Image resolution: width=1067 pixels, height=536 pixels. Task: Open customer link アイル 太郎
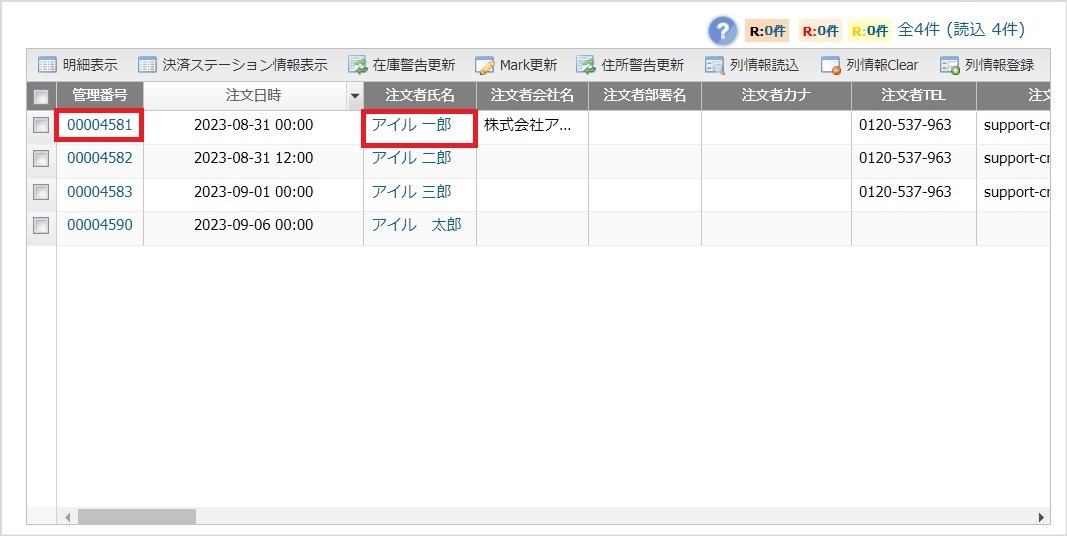point(416,225)
